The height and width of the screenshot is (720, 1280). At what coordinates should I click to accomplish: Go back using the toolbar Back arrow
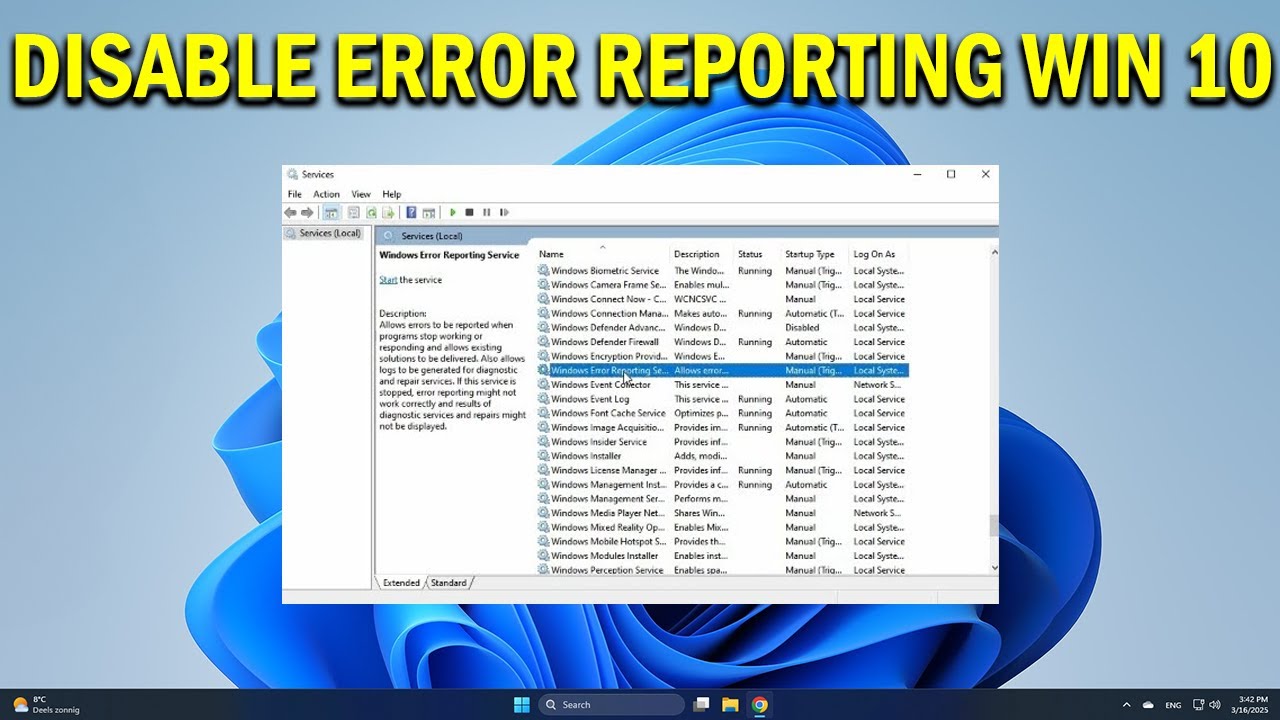(290, 212)
